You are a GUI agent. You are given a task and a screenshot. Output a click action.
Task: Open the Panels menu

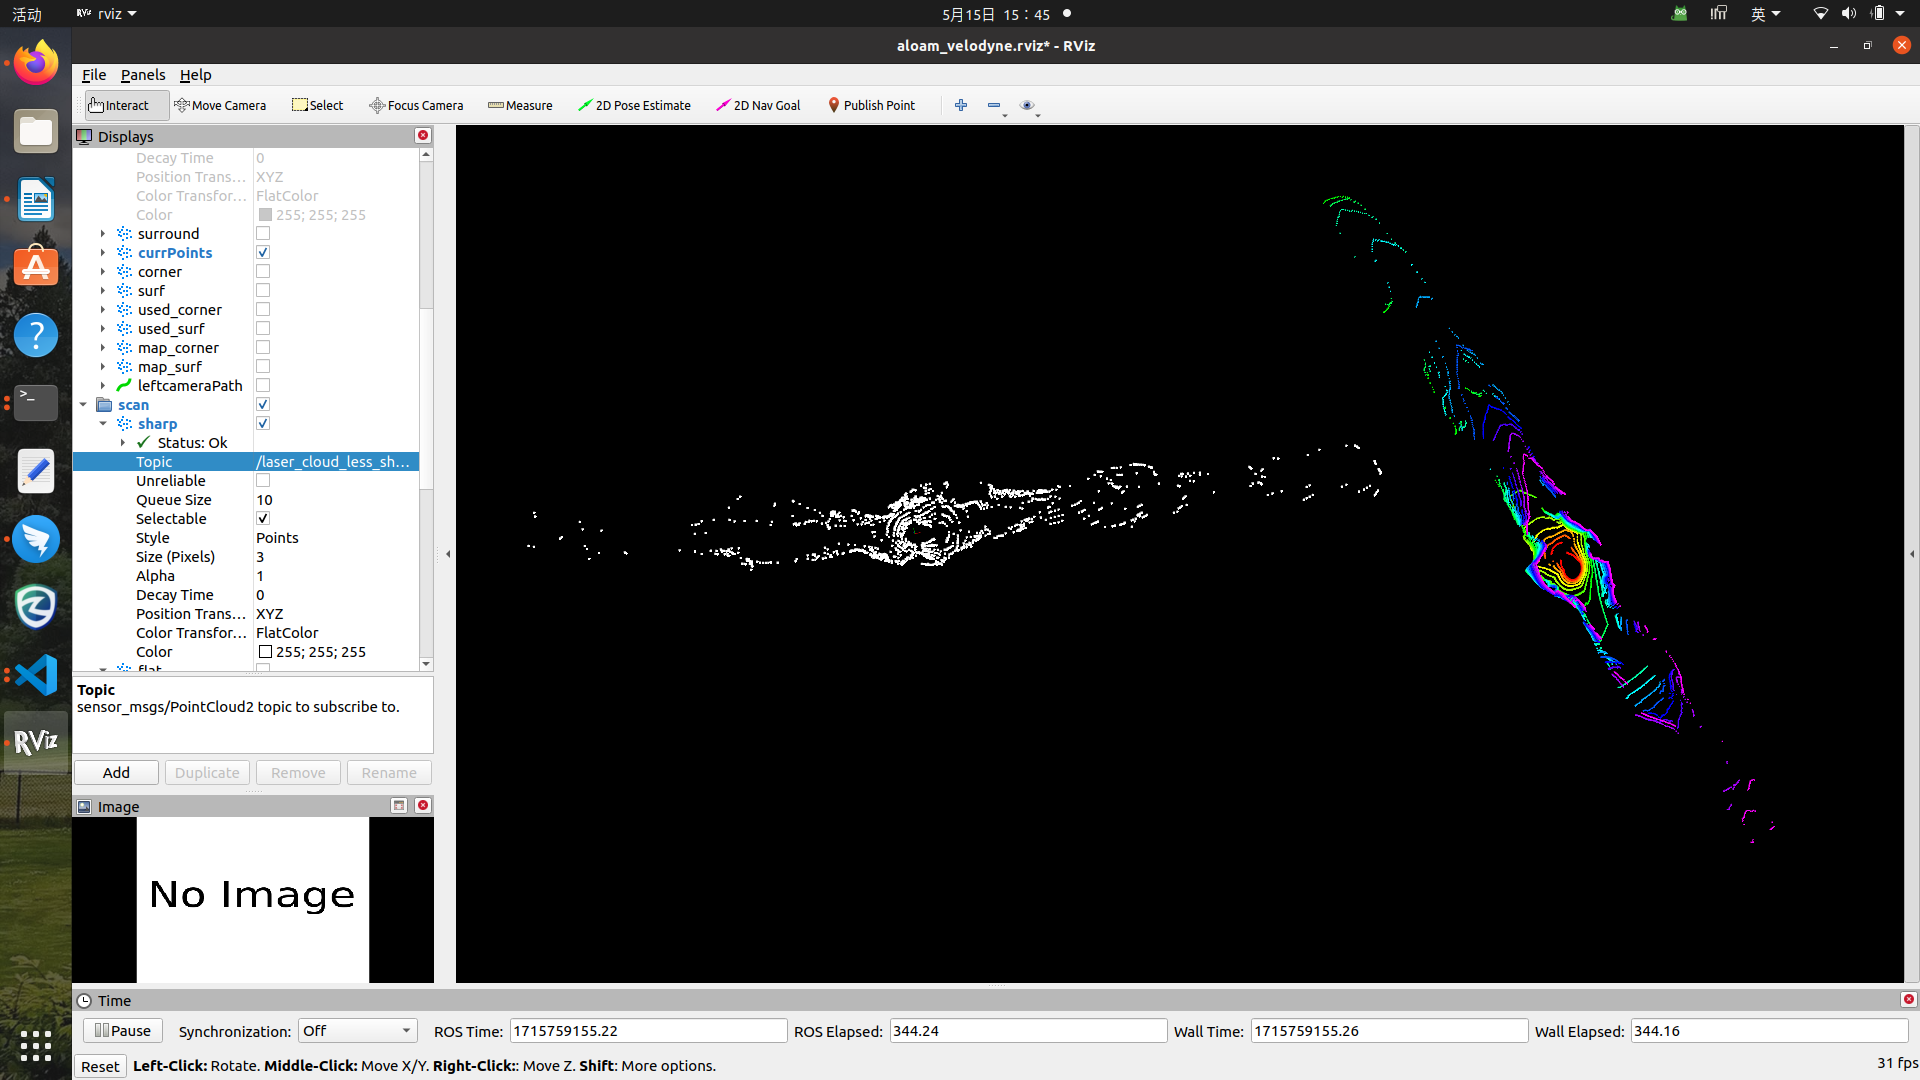(143, 75)
